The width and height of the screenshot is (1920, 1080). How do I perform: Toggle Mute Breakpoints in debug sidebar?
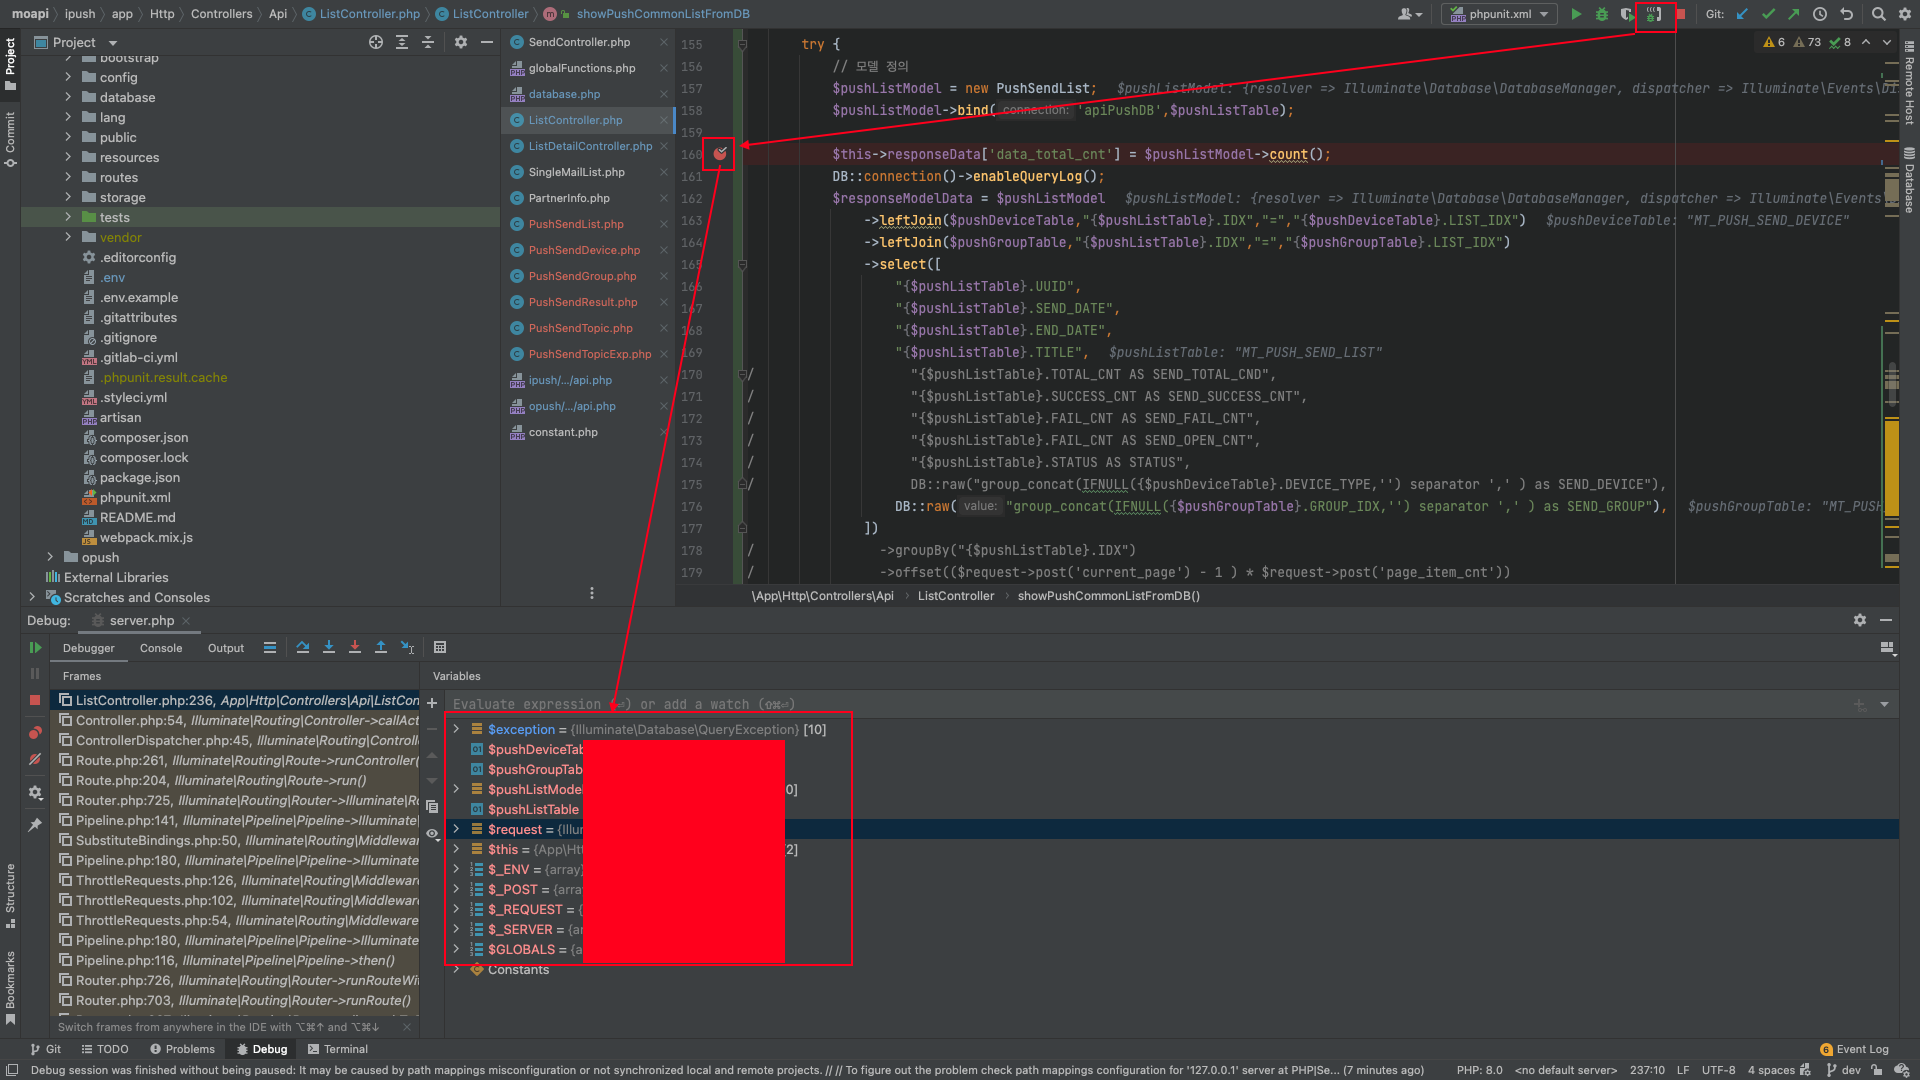tap(35, 760)
